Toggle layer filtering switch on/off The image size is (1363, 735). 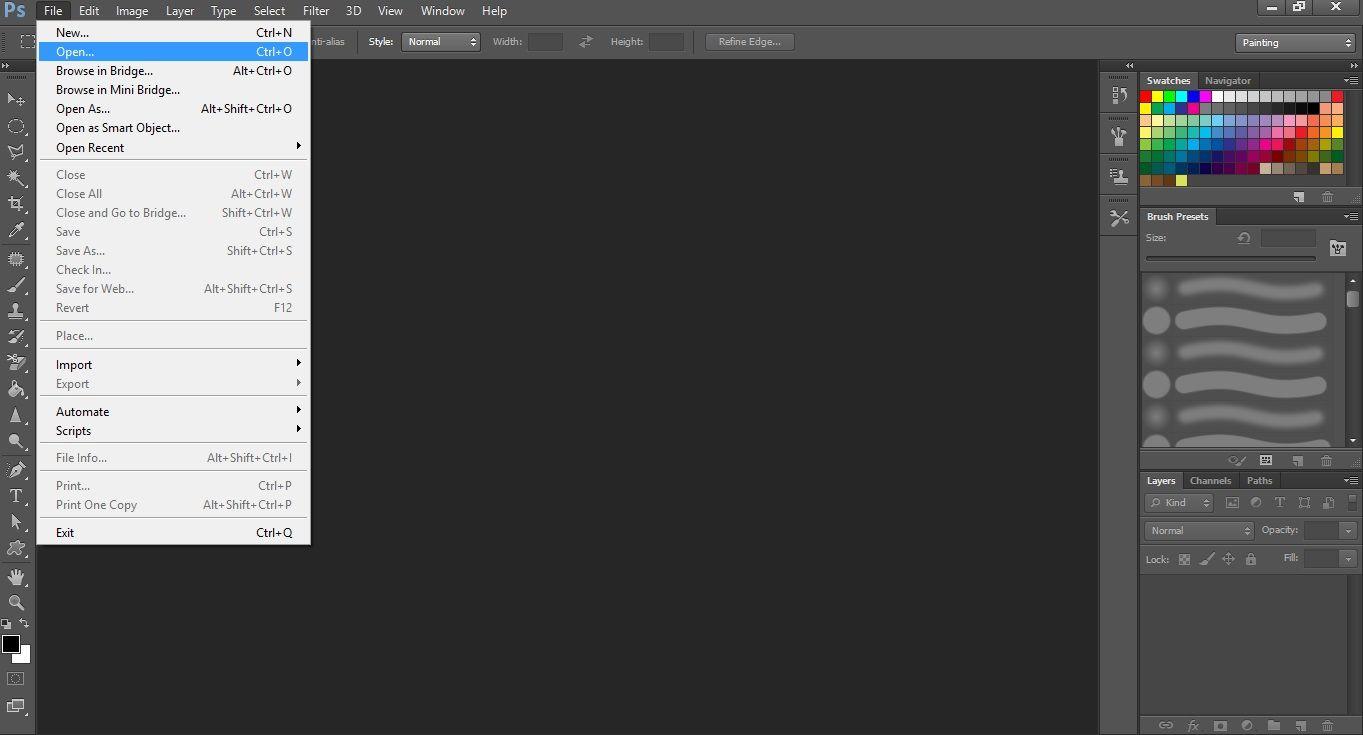click(x=1352, y=503)
